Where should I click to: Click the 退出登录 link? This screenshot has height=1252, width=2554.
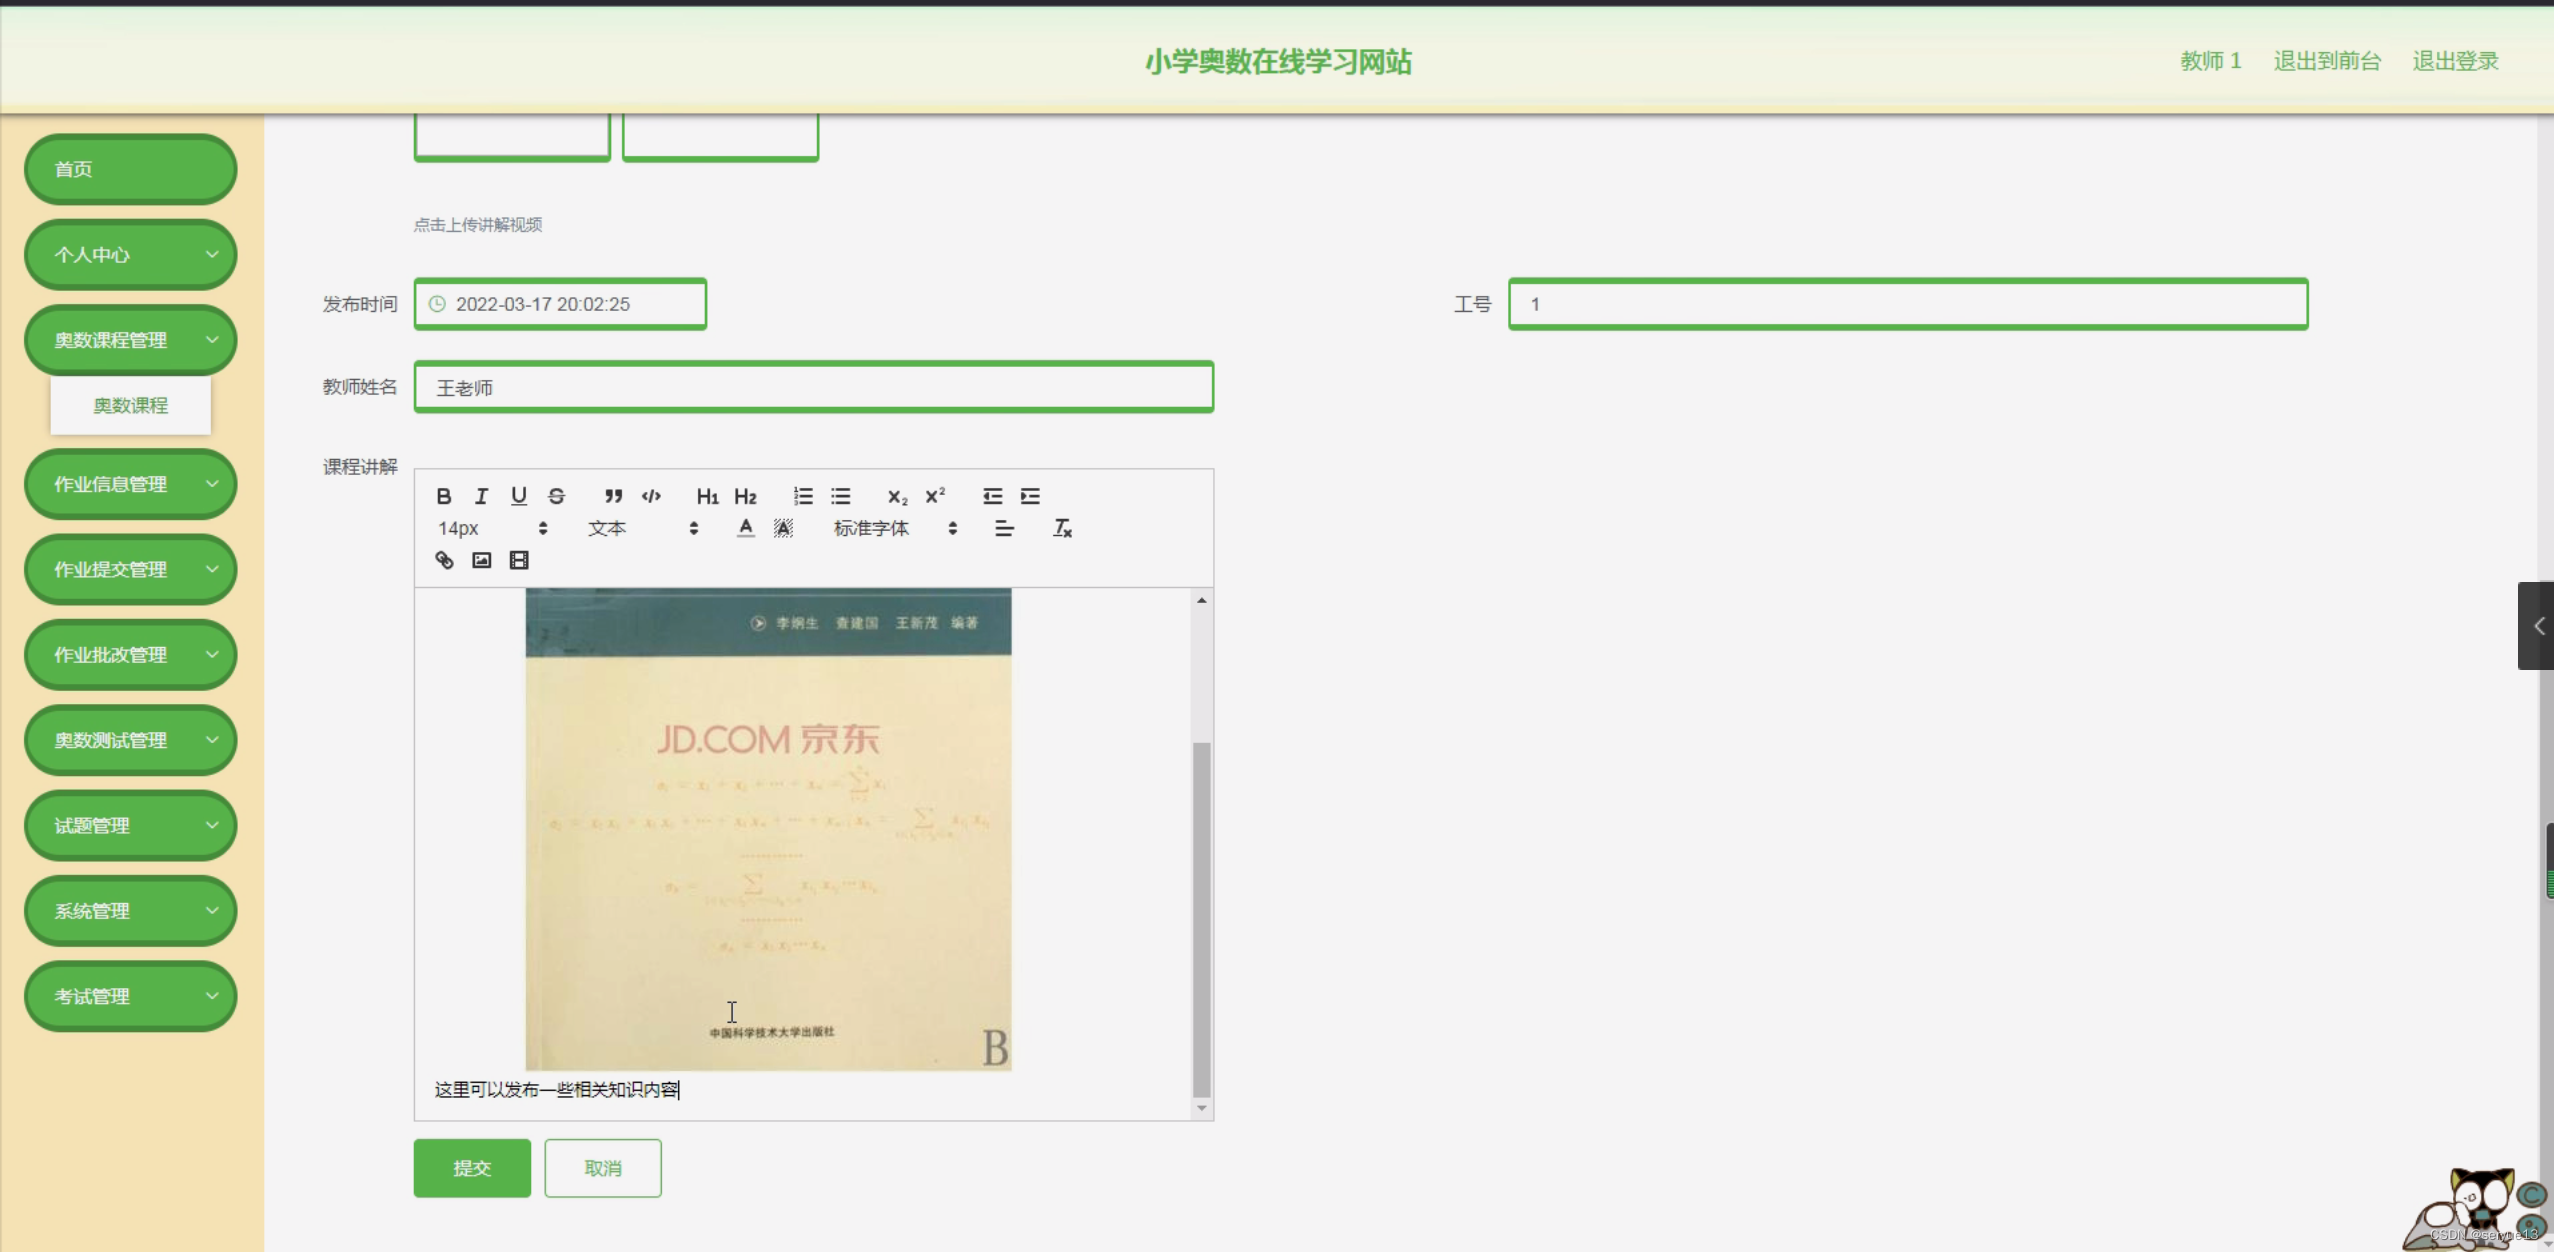[2455, 61]
